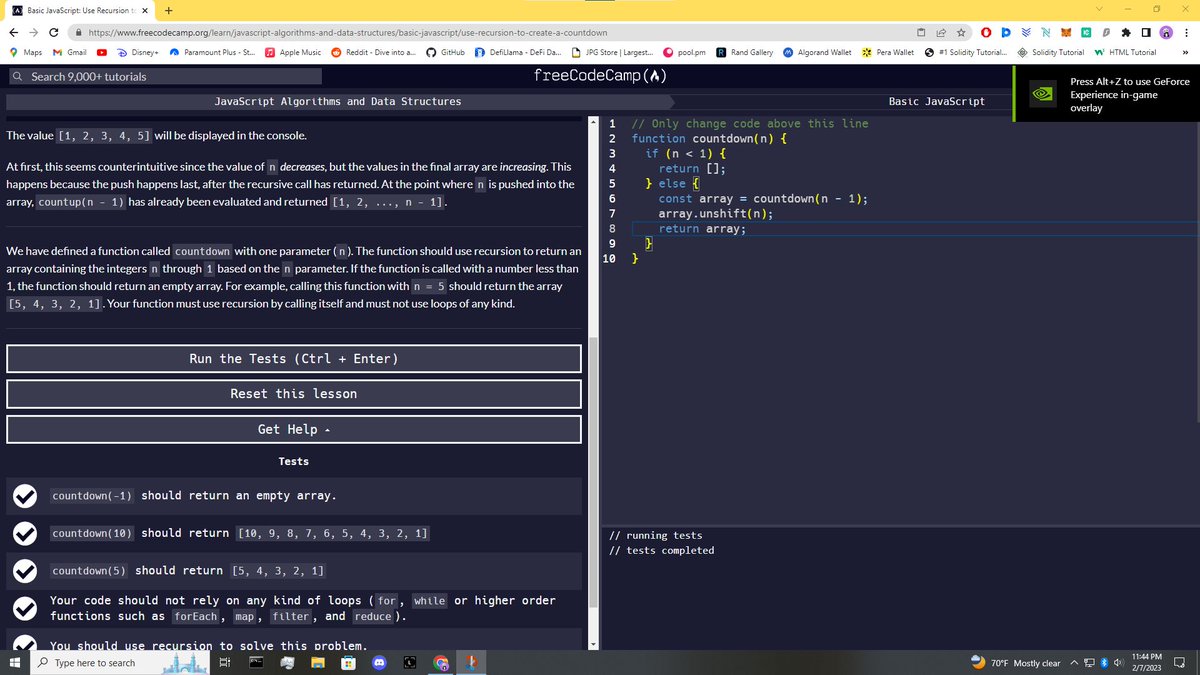
Task: Open the Apple Music bookmark
Action: tap(293, 52)
